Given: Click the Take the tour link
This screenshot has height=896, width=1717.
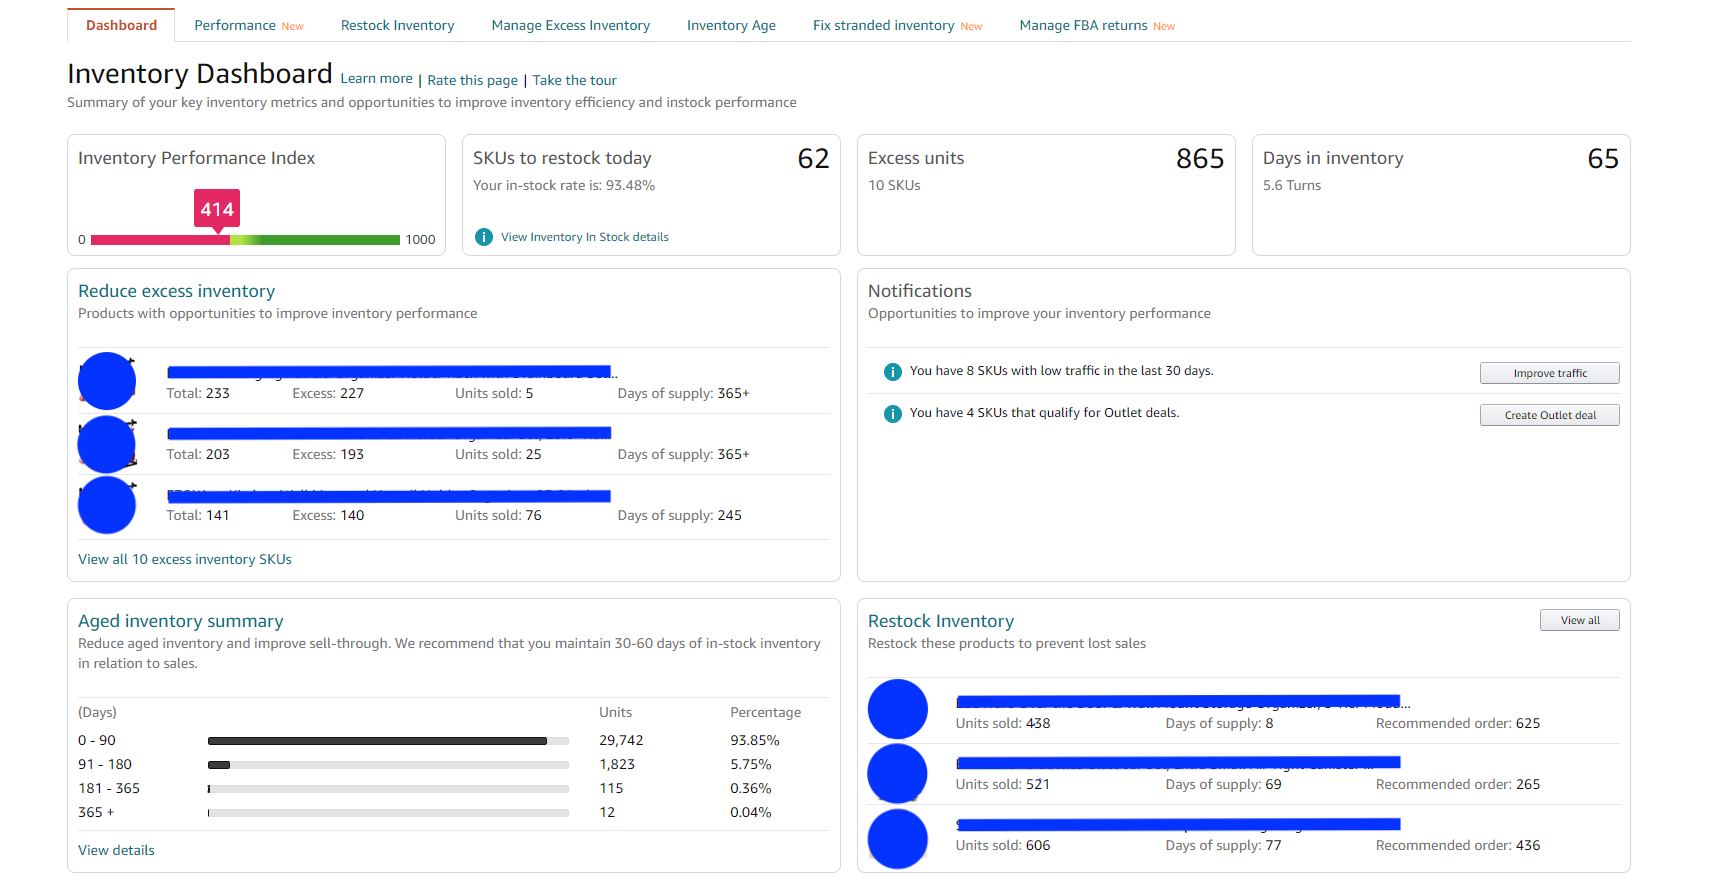Looking at the screenshot, I should coord(575,80).
